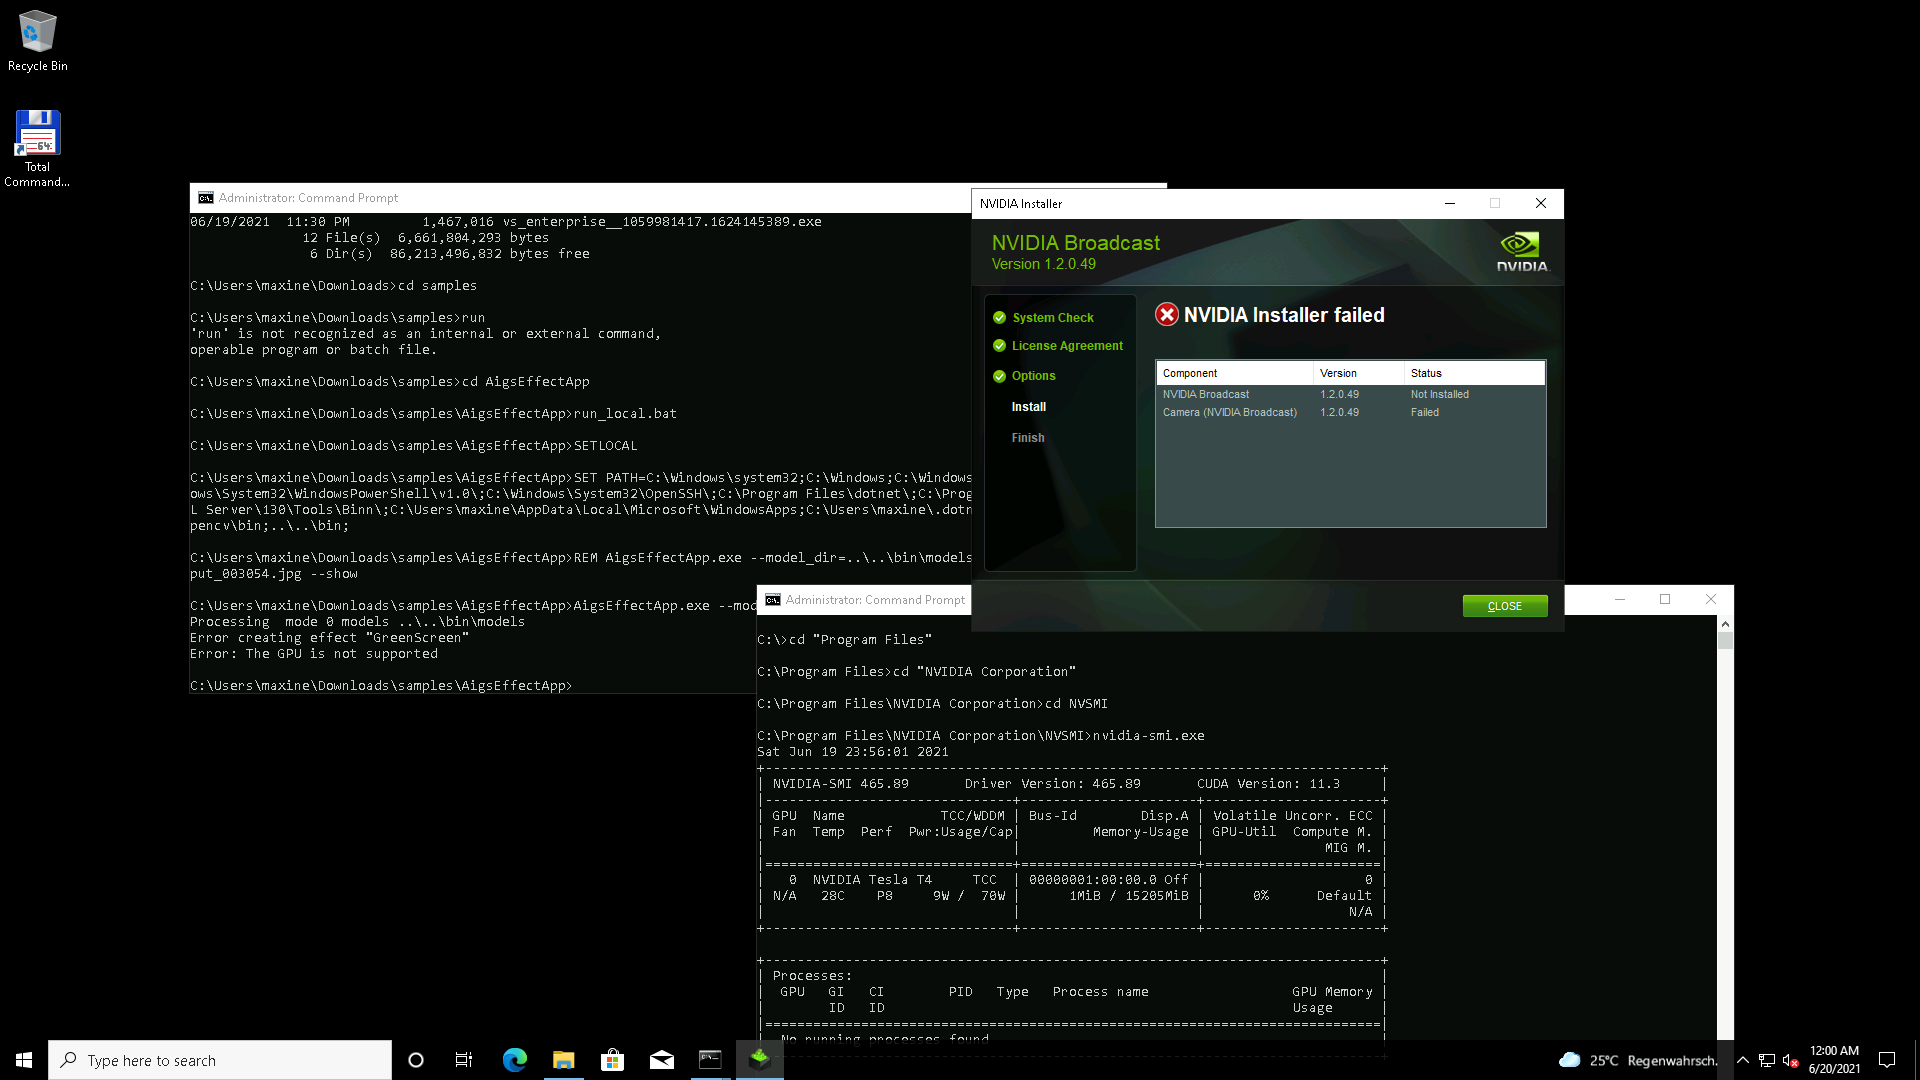Click the NVIDIA installer taskbar icon
Viewport: 1920px width, 1080px height.
760,1060
